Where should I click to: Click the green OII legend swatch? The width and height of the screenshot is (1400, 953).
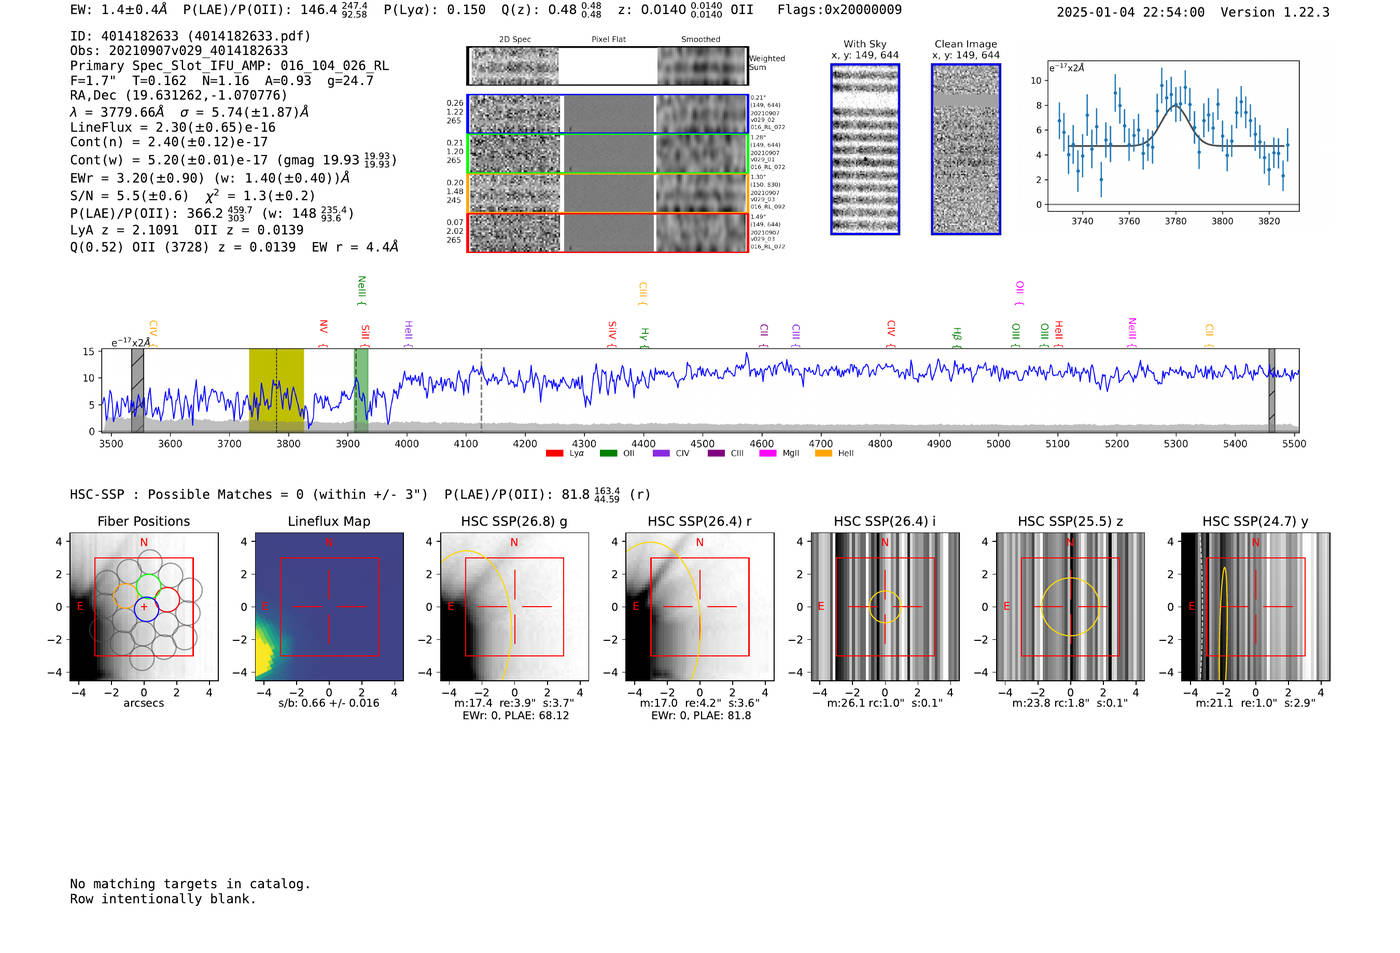[608, 453]
